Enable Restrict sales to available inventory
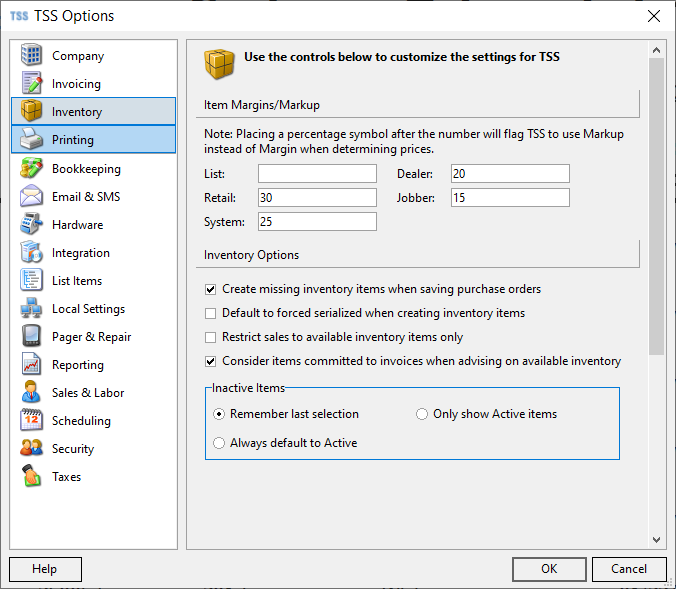The width and height of the screenshot is (676, 589). [x=210, y=337]
